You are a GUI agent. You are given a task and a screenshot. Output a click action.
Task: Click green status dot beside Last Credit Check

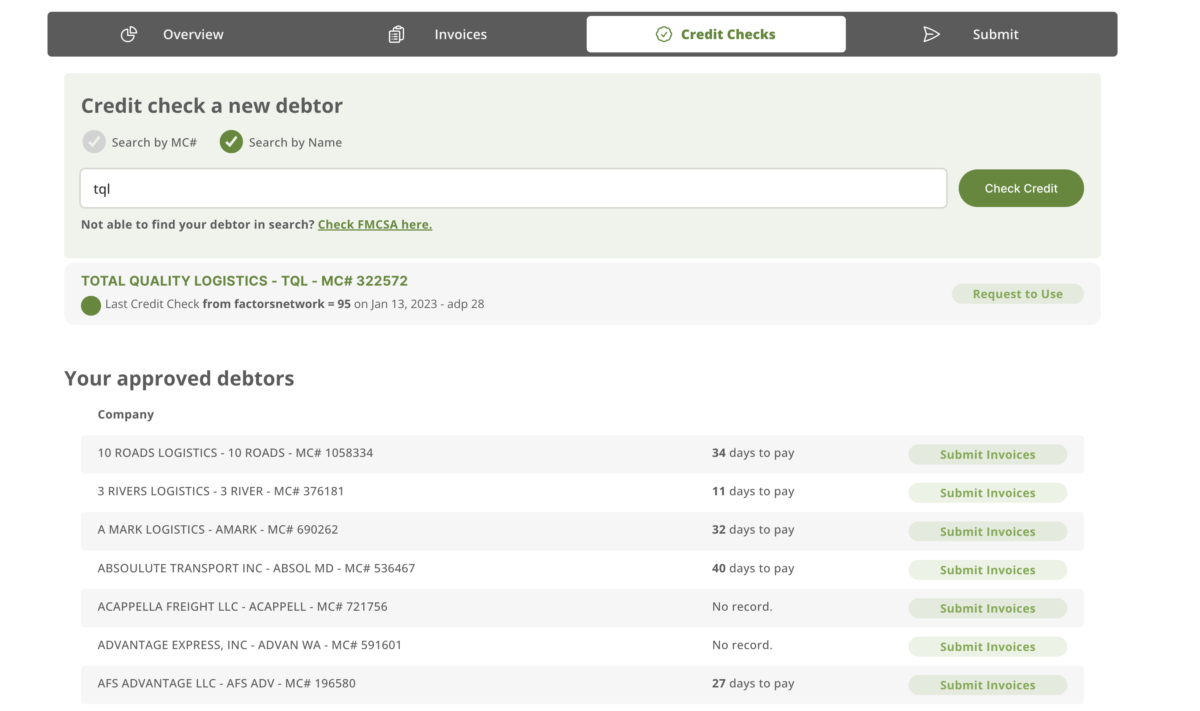(x=91, y=305)
